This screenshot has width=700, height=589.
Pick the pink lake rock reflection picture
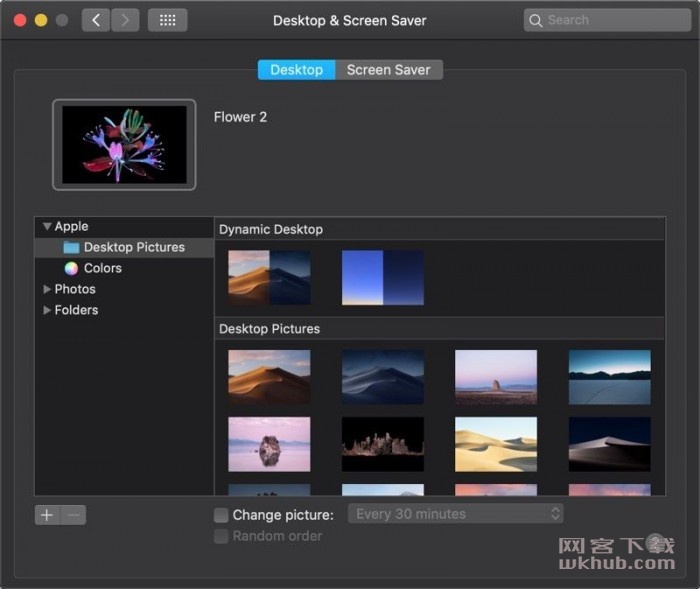click(269, 444)
